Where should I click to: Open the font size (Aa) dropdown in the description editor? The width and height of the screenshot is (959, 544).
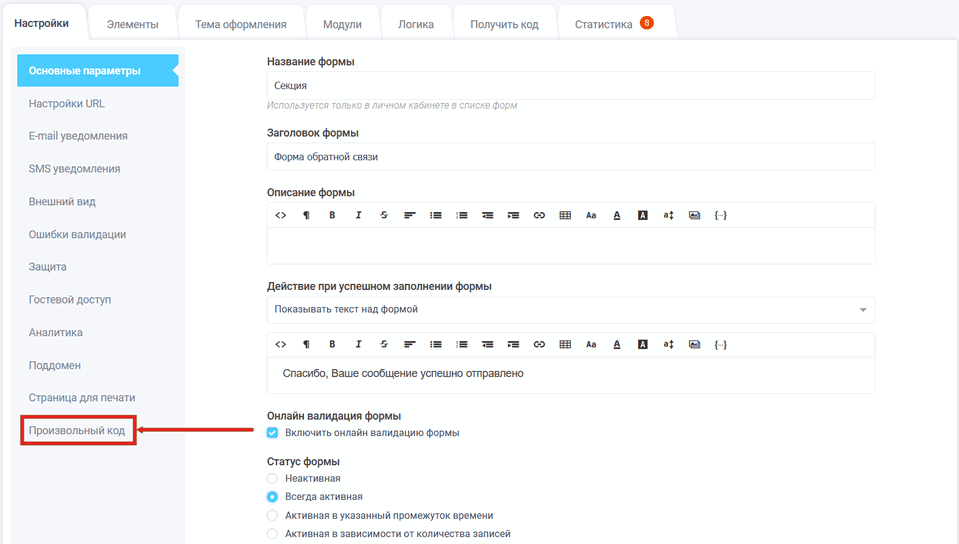591,216
